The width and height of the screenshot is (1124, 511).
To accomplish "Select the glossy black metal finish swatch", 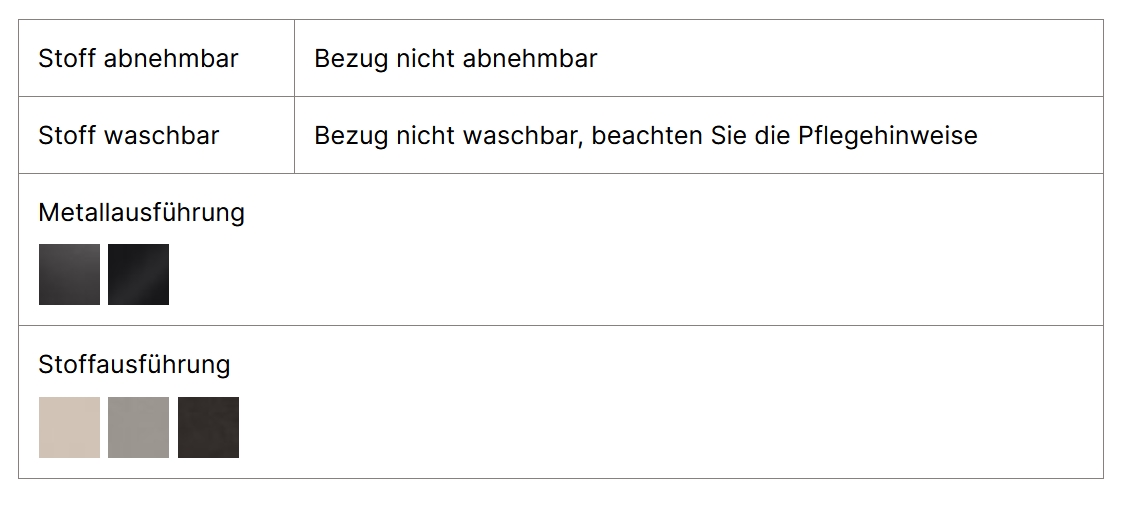I will pyautogui.click(x=138, y=274).
